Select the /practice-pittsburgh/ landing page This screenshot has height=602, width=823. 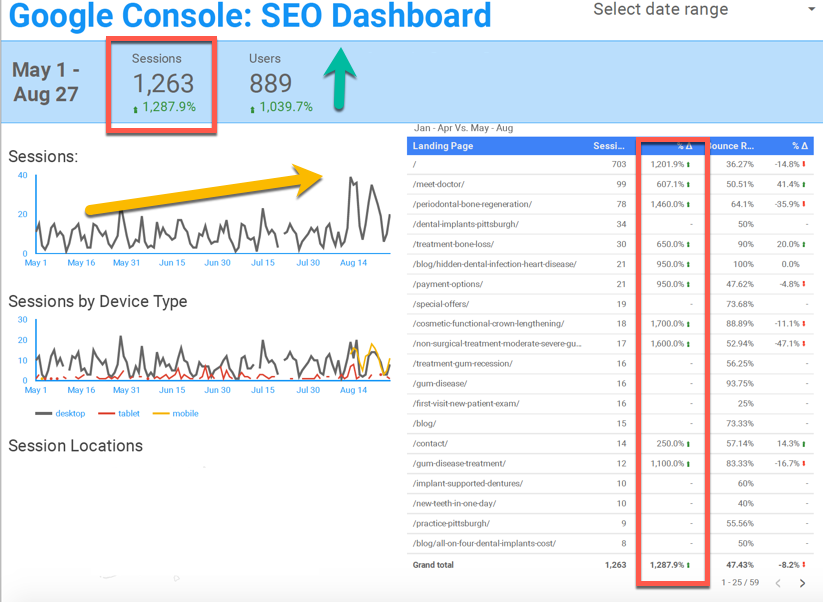click(x=451, y=523)
